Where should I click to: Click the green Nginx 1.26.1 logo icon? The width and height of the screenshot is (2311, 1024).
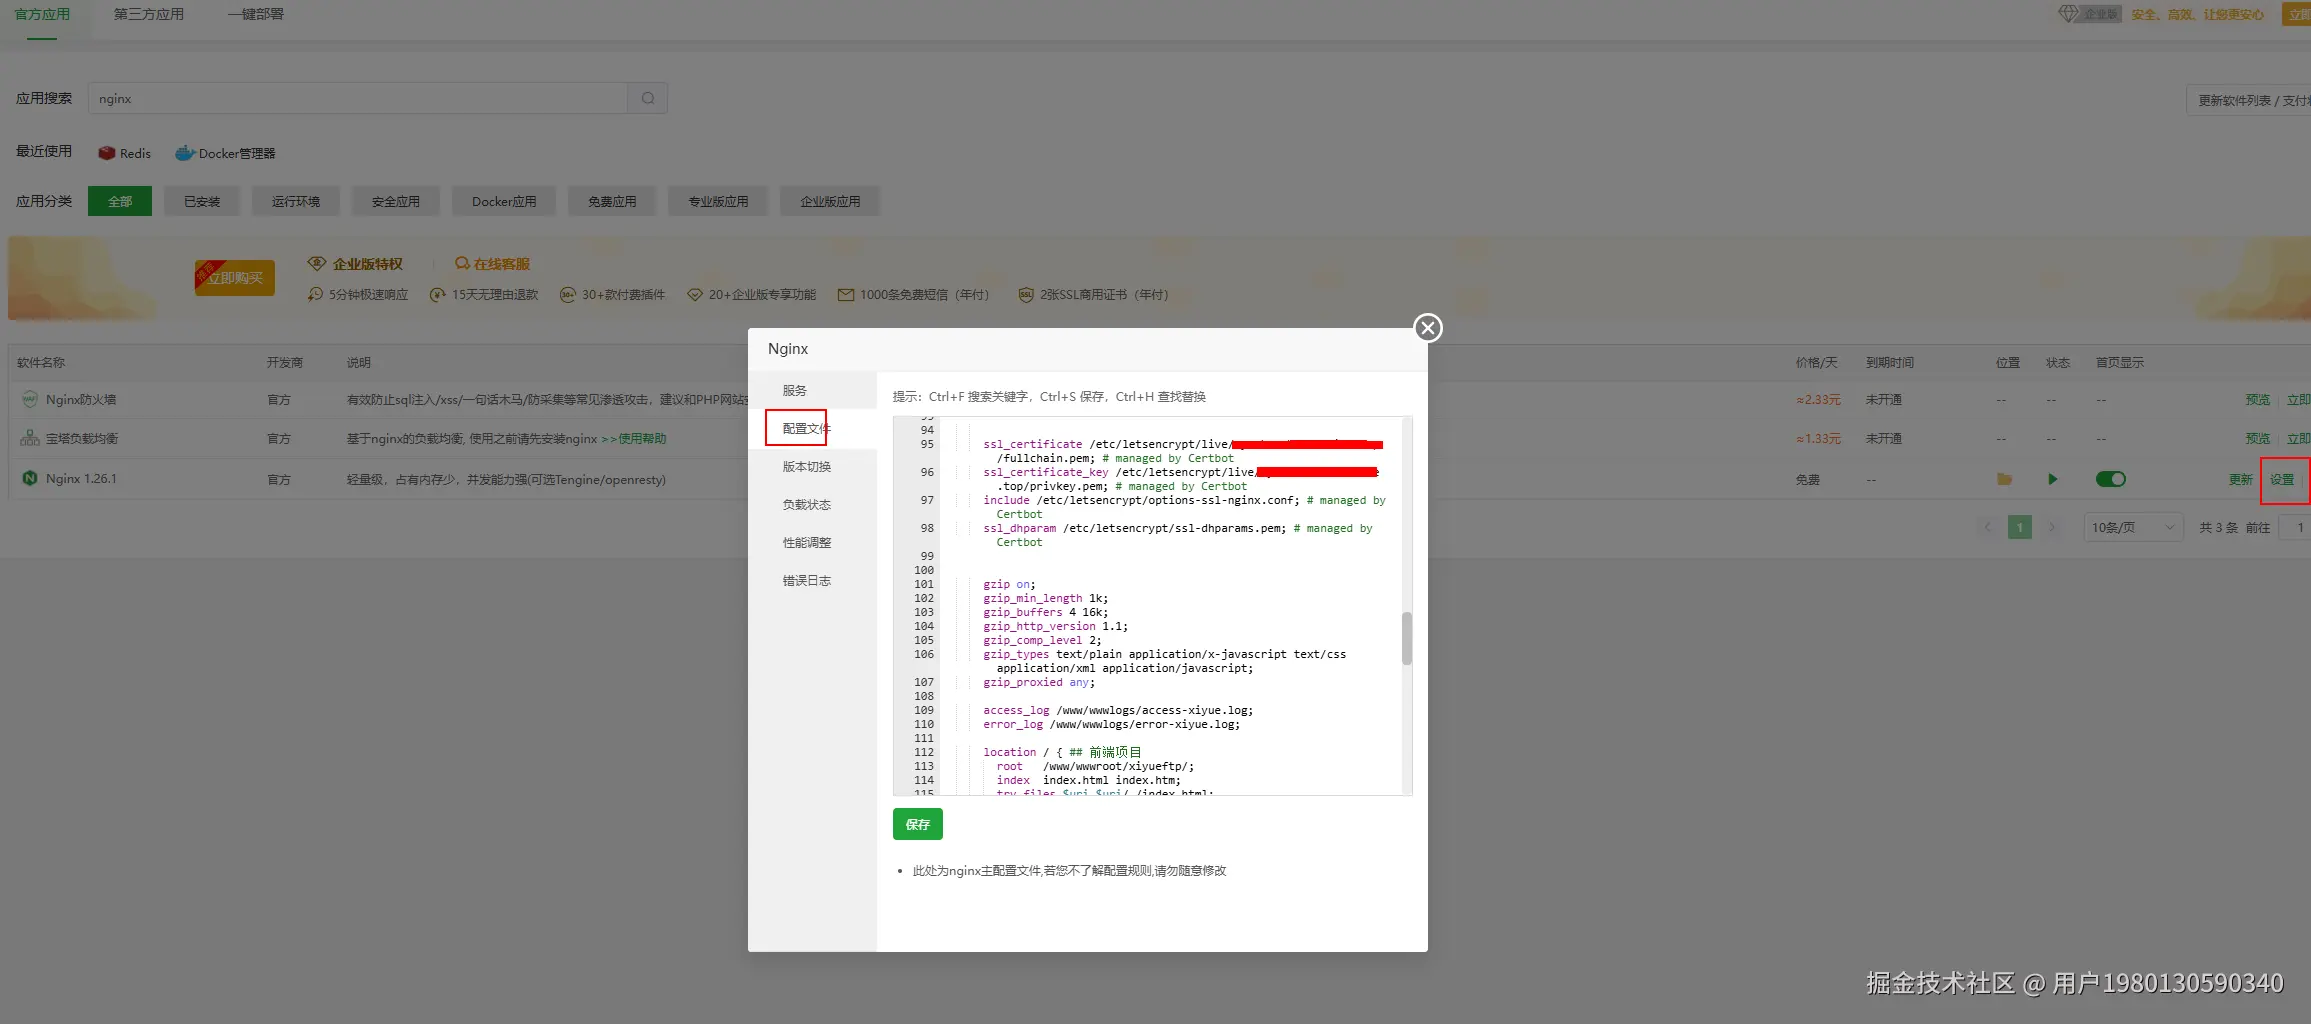click(x=30, y=478)
